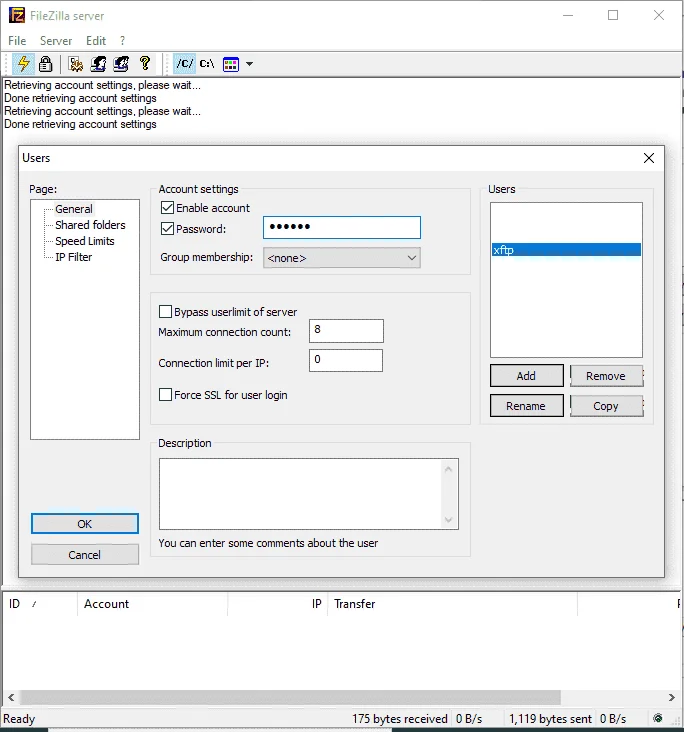Enable Bypass userlimit of server
The width and height of the screenshot is (684, 732).
tap(165, 311)
